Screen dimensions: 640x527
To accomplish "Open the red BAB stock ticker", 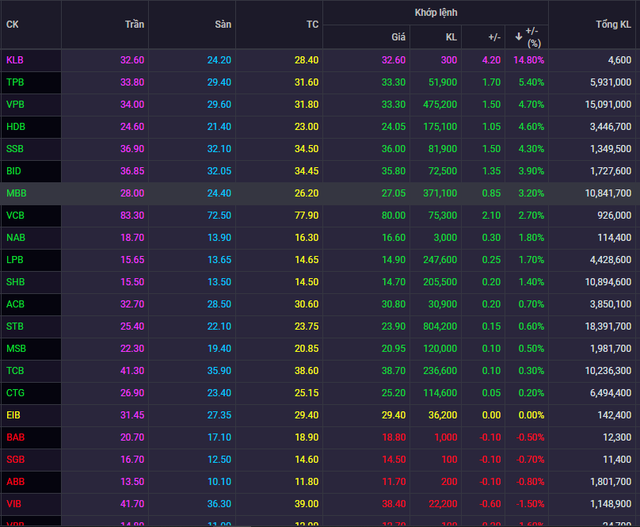I will tap(15, 436).
